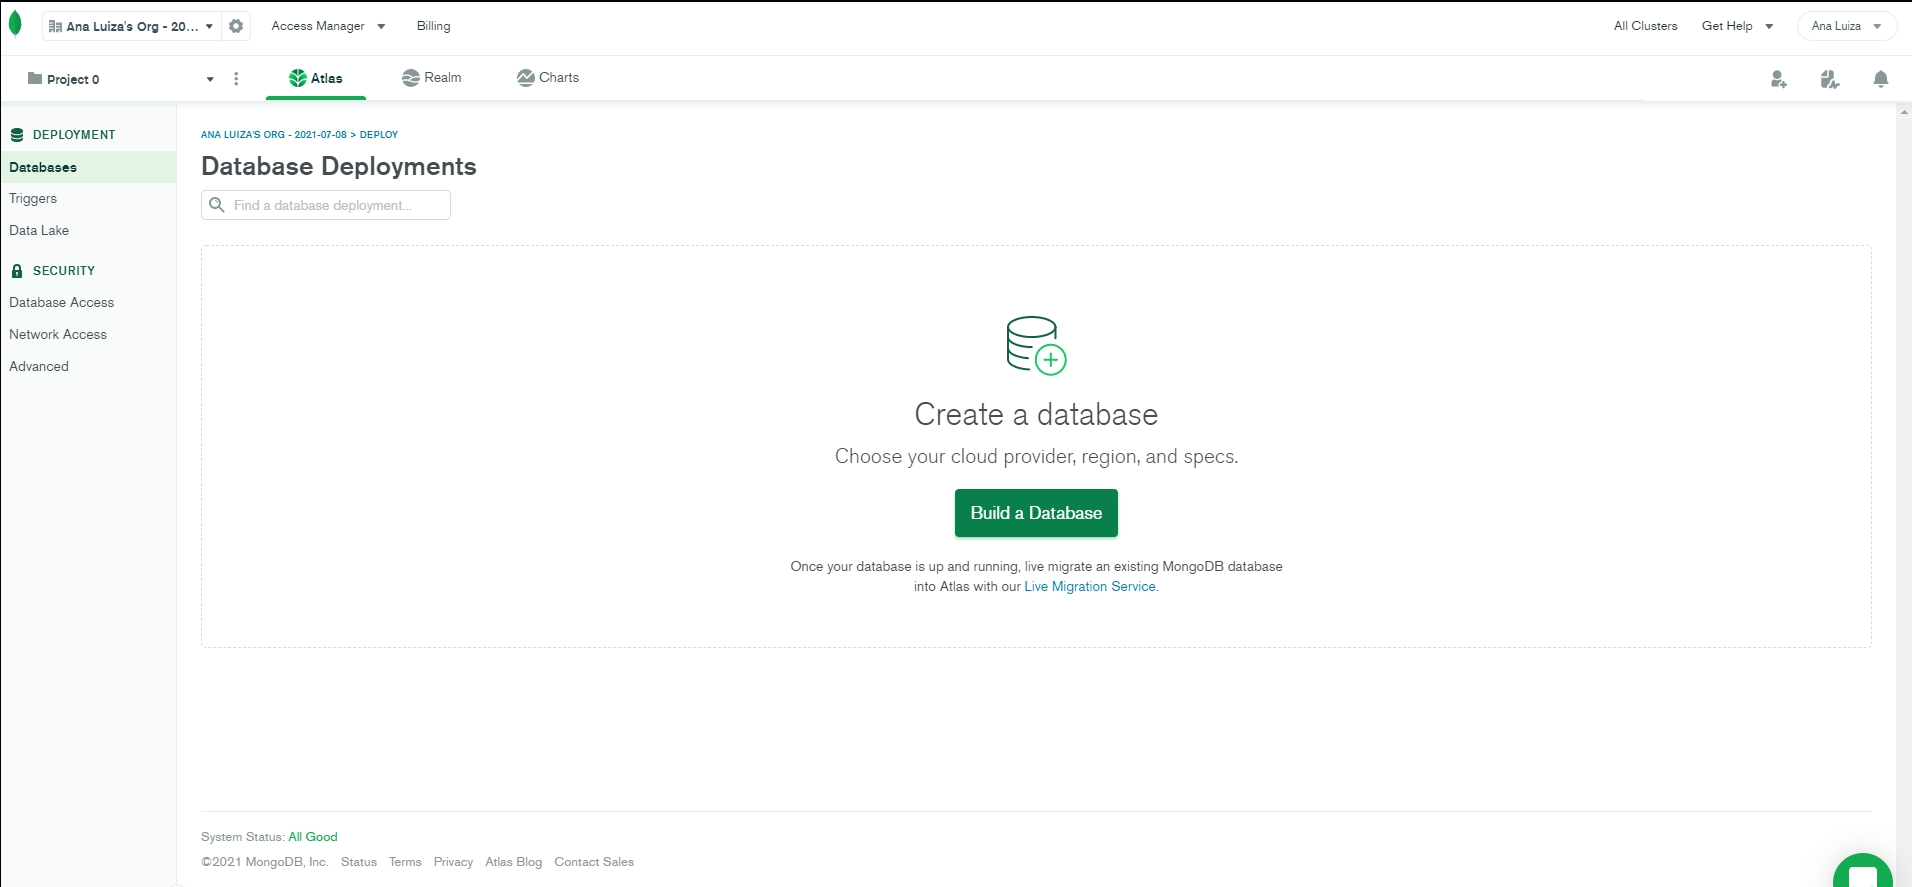Click the Project 0 folder icon

coord(35,78)
